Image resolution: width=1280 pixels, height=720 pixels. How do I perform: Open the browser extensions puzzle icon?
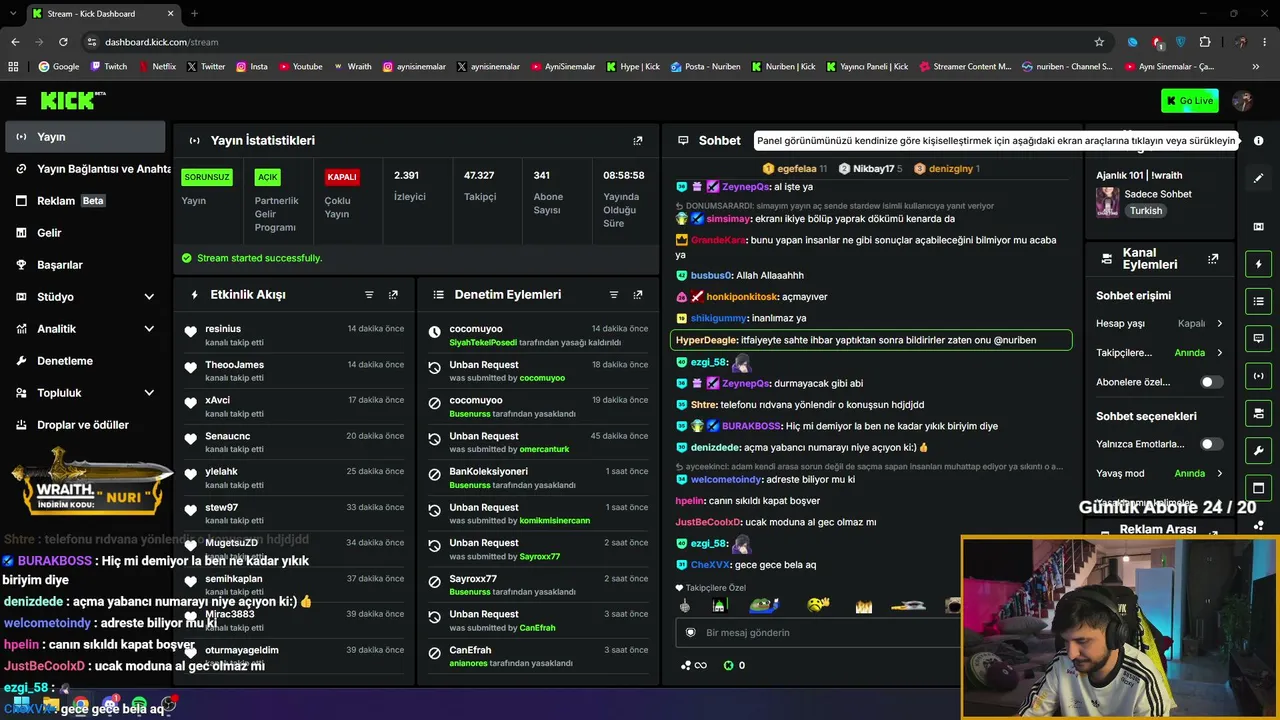click(x=1205, y=42)
